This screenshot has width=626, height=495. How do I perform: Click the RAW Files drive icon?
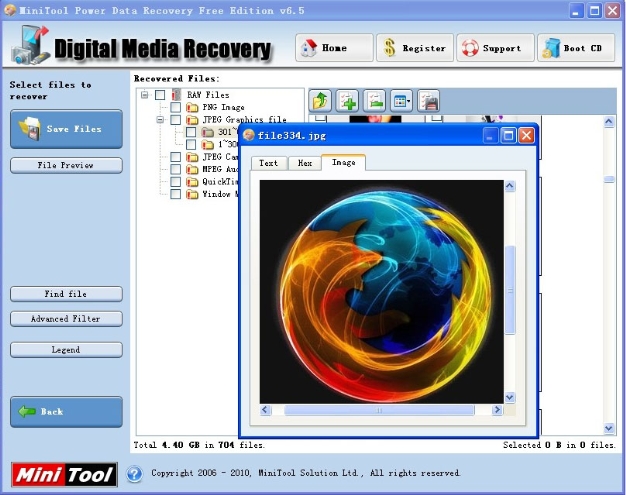click(x=176, y=95)
